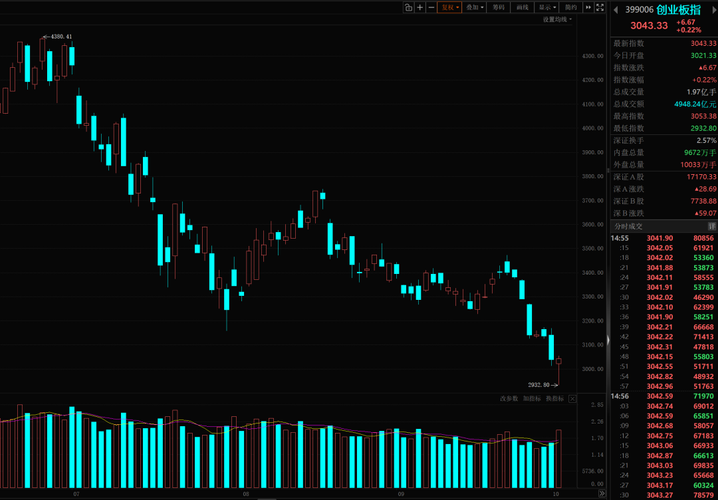Zoom out chart with minus icon

point(431,7)
